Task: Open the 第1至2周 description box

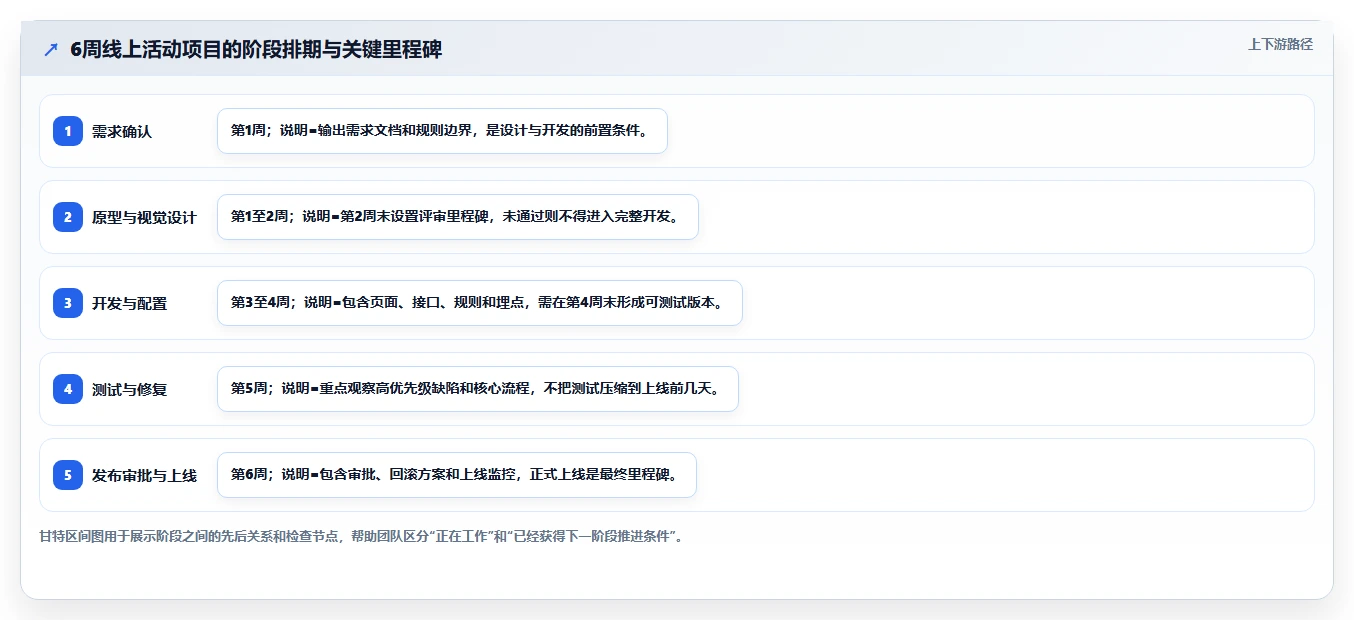Action: [457, 217]
